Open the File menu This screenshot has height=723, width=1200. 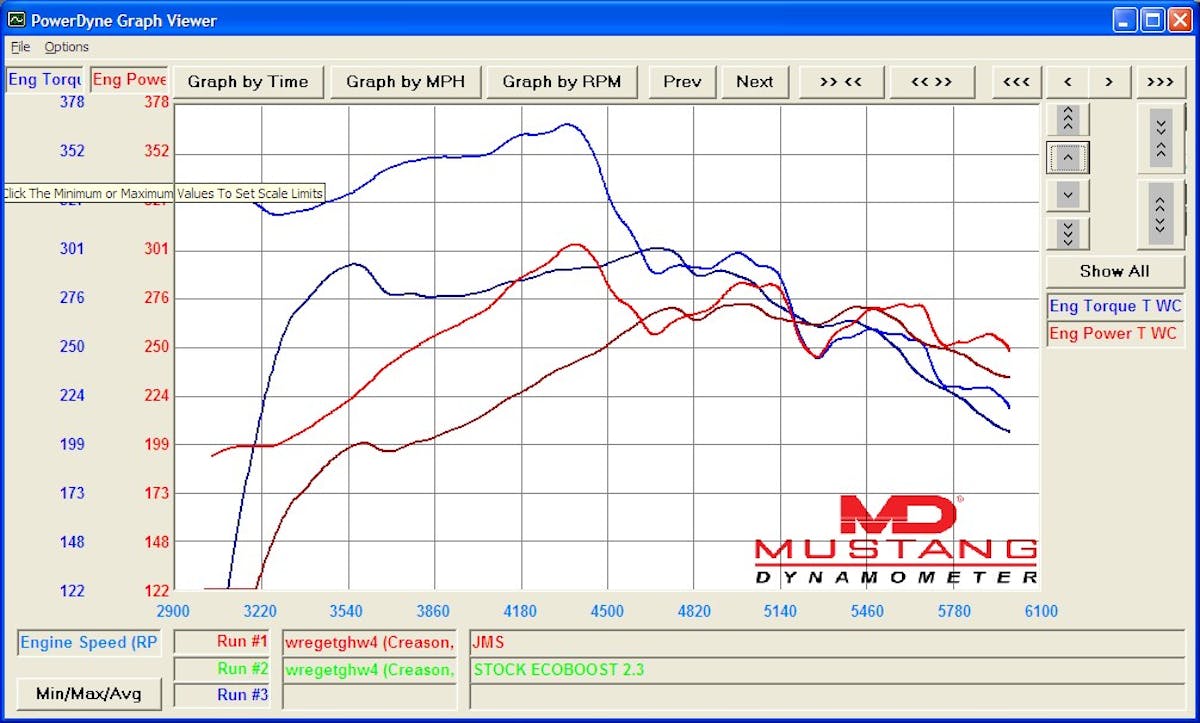[x=20, y=47]
